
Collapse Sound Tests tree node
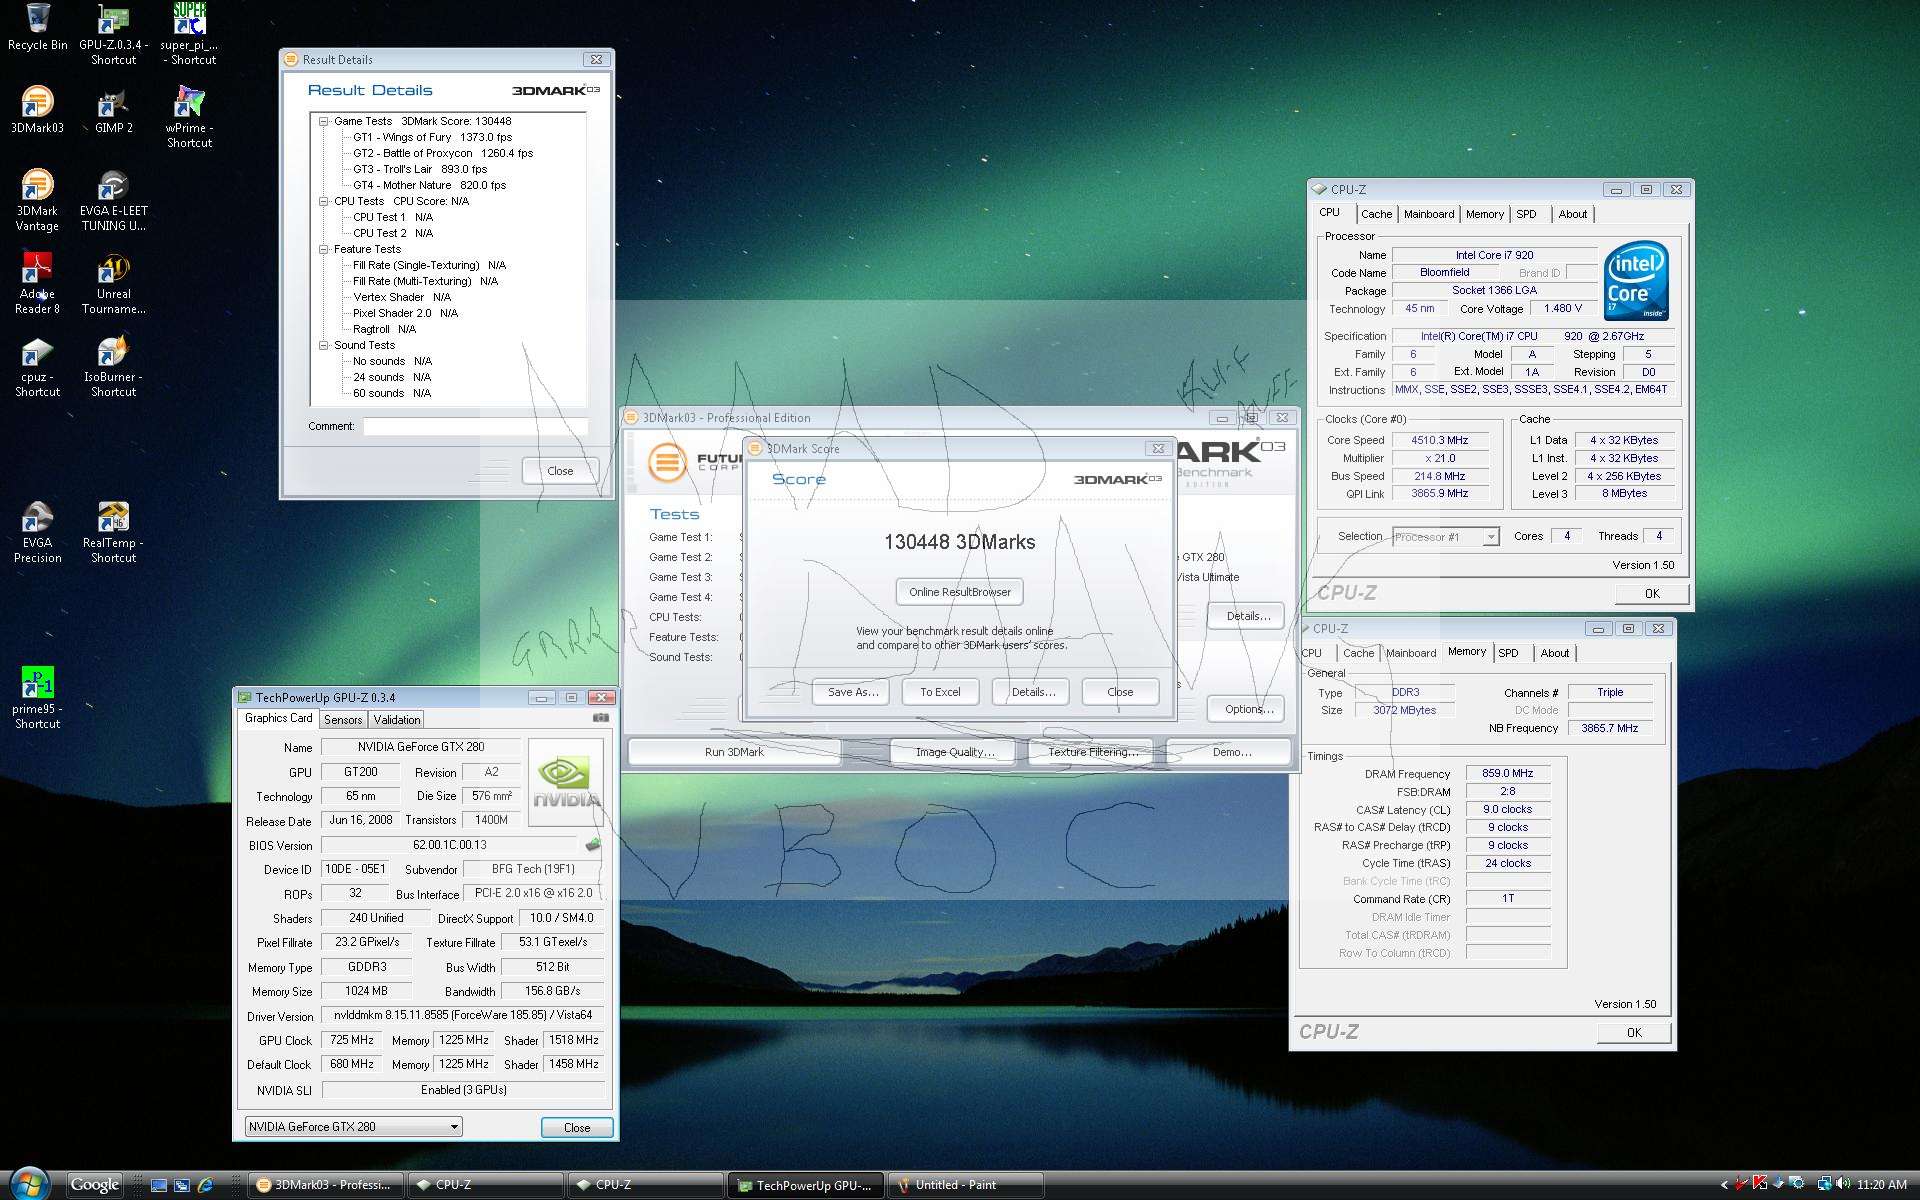point(324,345)
